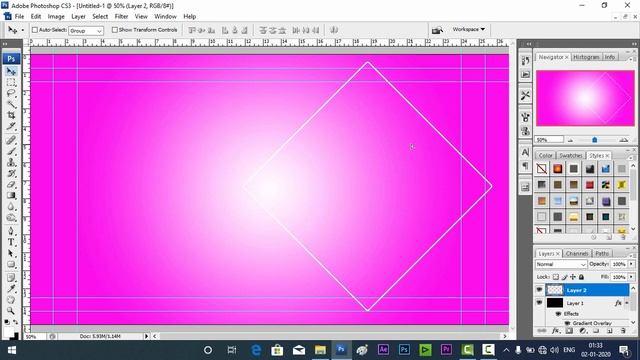Screen dimensions: 640x360
Task: Select the Rectangular Marquee tool
Action: pyautogui.click(x=11, y=82)
